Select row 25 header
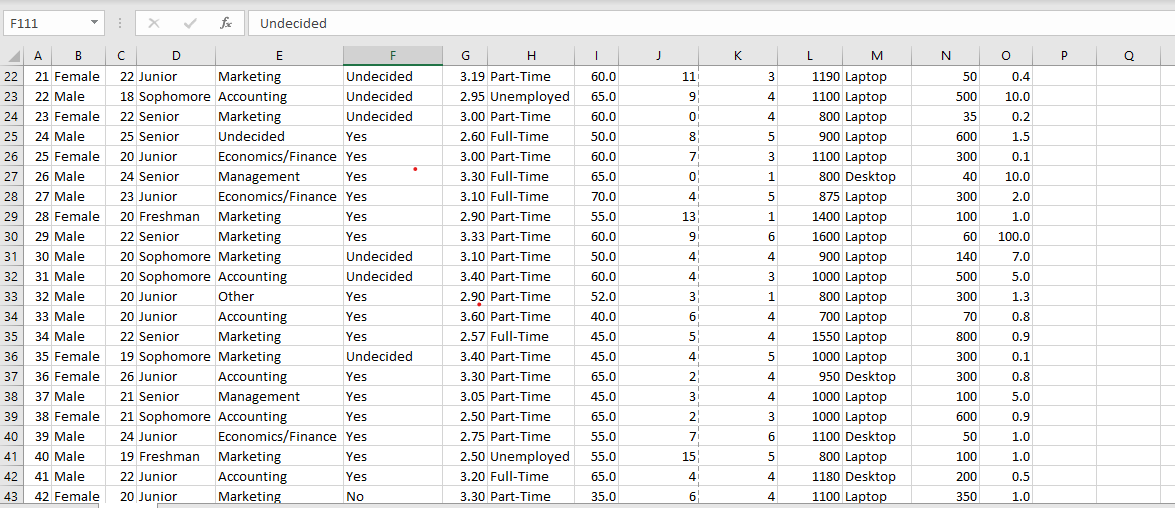The height and width of the screenshot is (508, 1175). (12, 136)
